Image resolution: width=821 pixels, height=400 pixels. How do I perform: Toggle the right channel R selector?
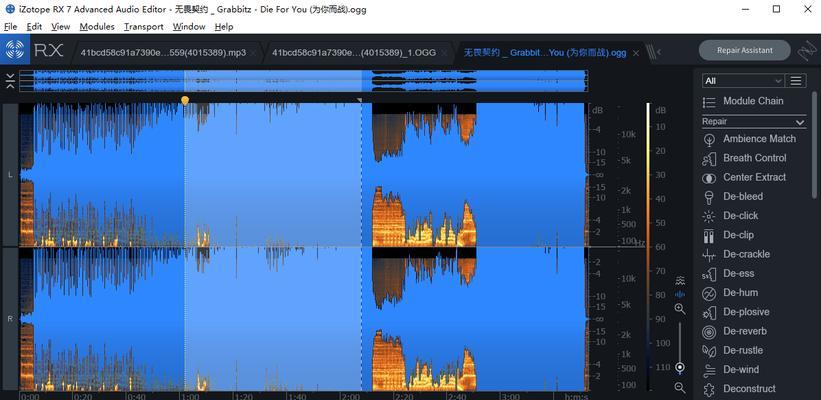click(x=10, y=318)
